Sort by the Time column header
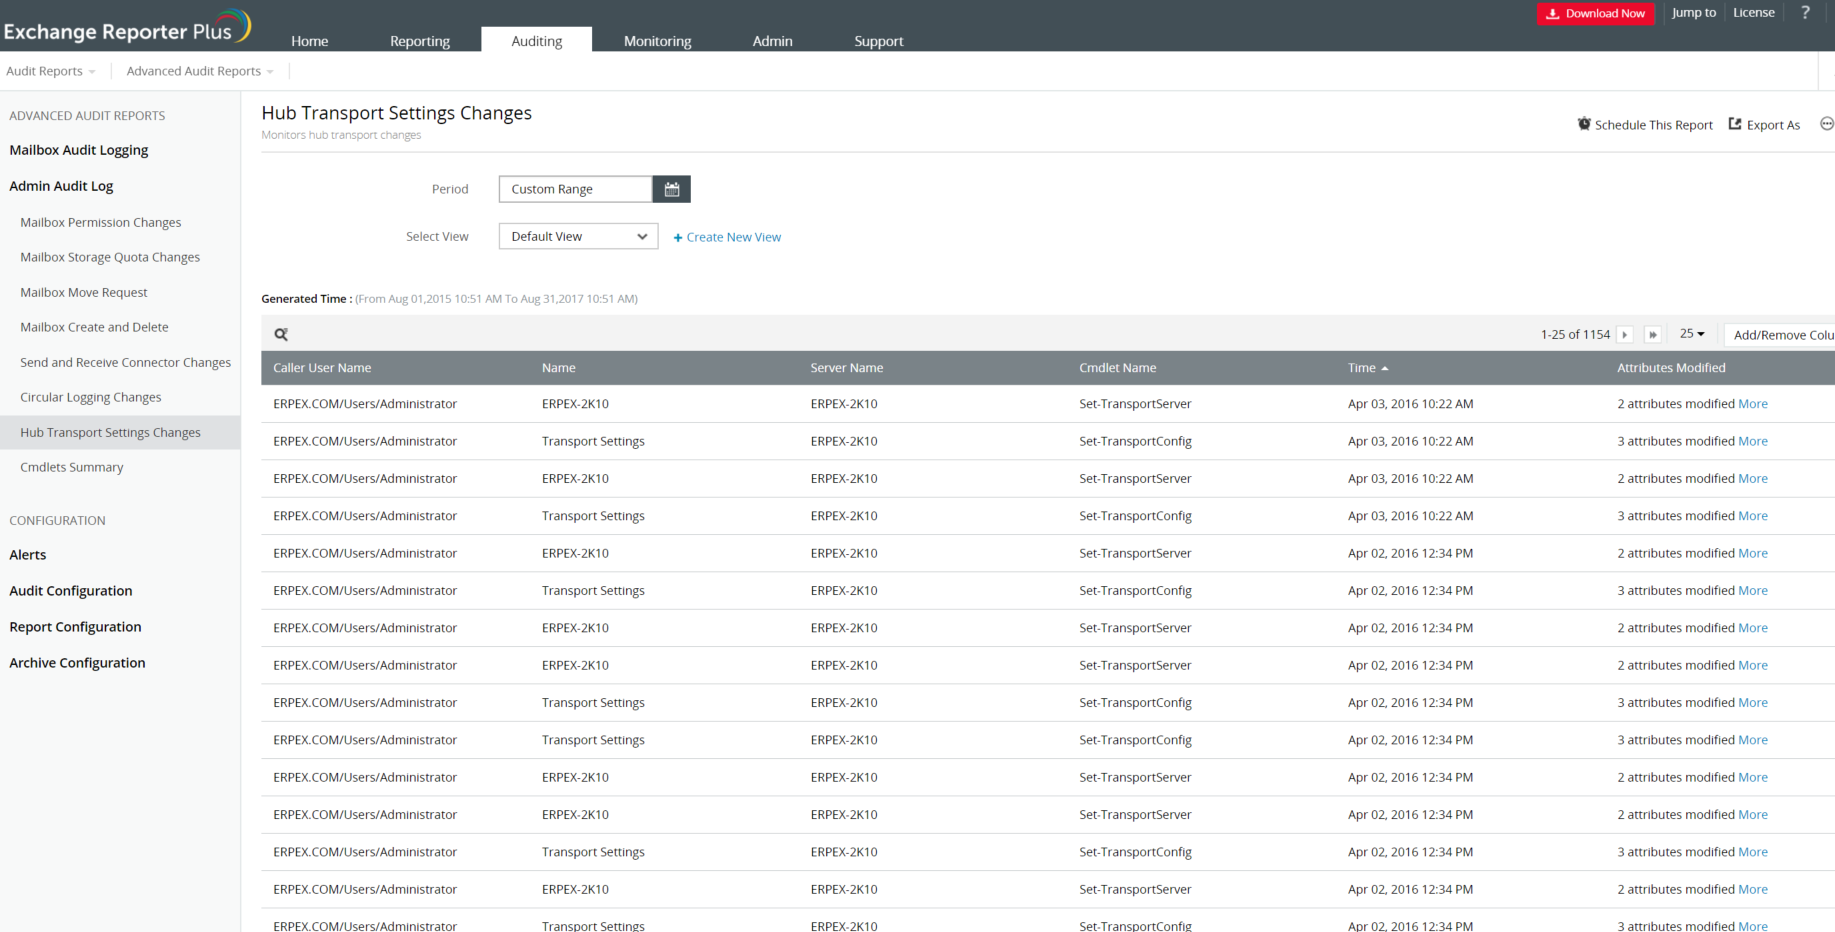 (x=1362, y=368)
